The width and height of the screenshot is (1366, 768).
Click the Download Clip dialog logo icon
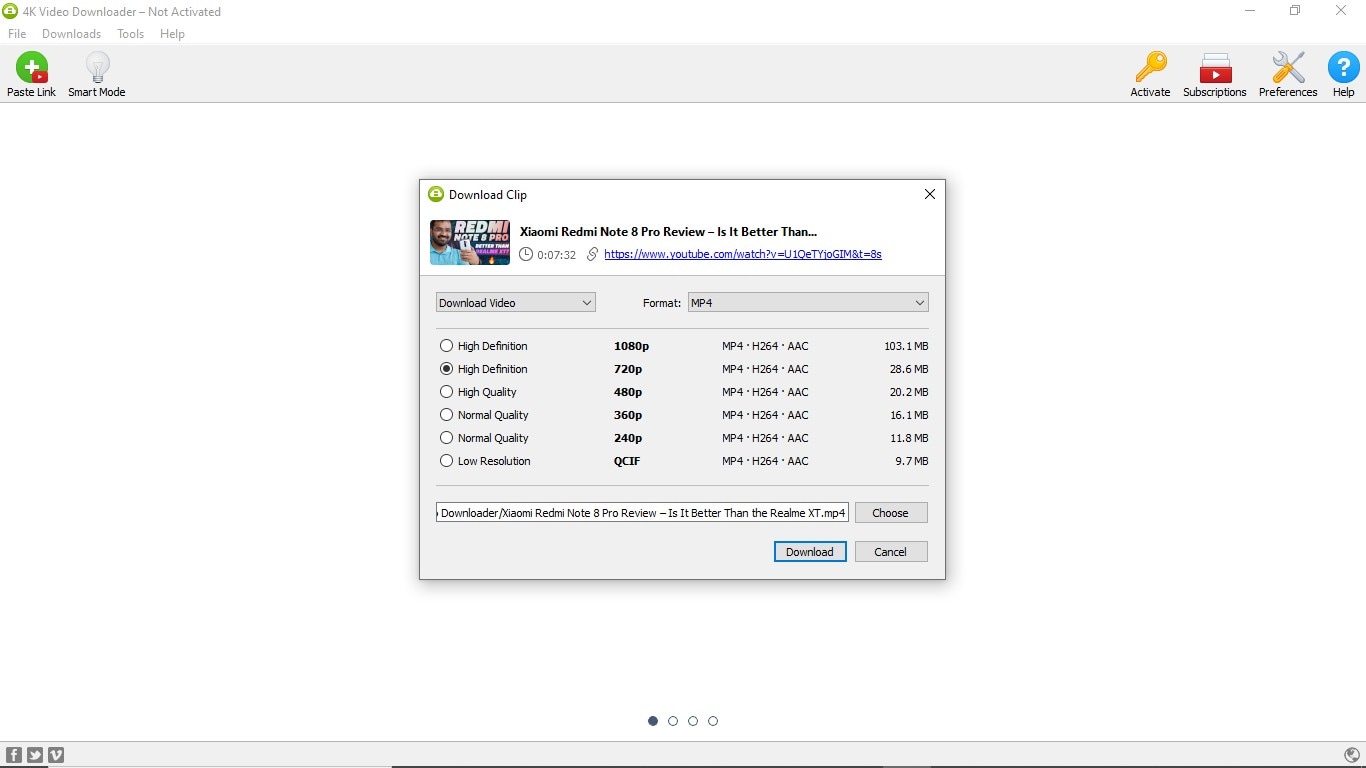tap(435, 194)
